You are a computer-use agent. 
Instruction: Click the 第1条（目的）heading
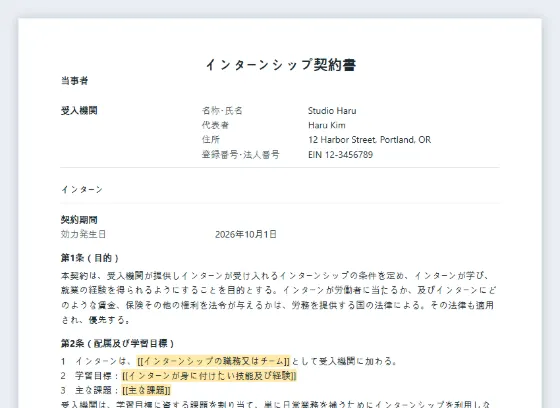90,258
